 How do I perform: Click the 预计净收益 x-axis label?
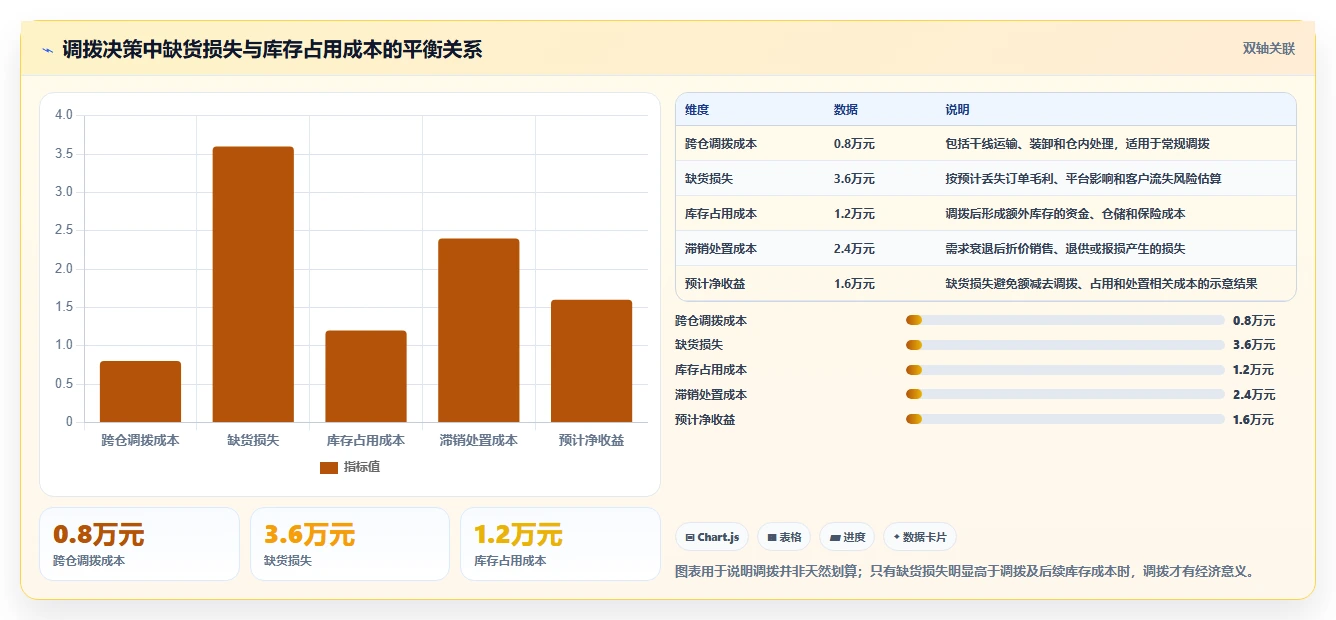[591, 440]
